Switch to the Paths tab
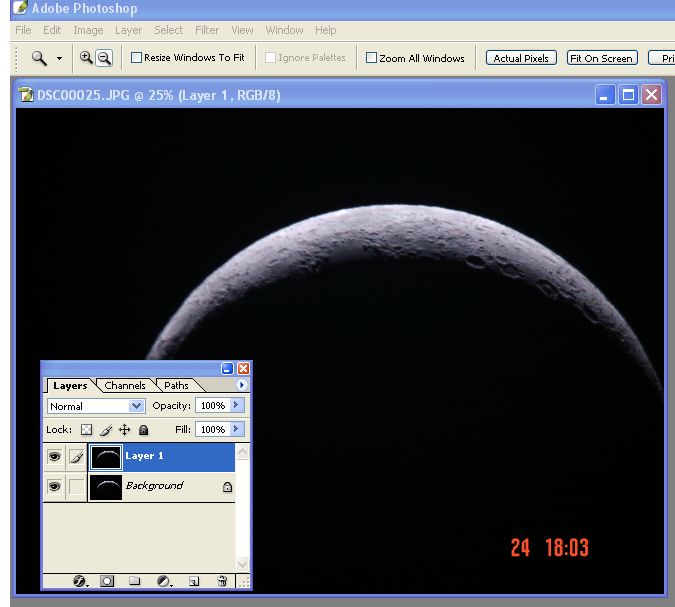Viewport: 675px width, 607px height. [176, 385]
